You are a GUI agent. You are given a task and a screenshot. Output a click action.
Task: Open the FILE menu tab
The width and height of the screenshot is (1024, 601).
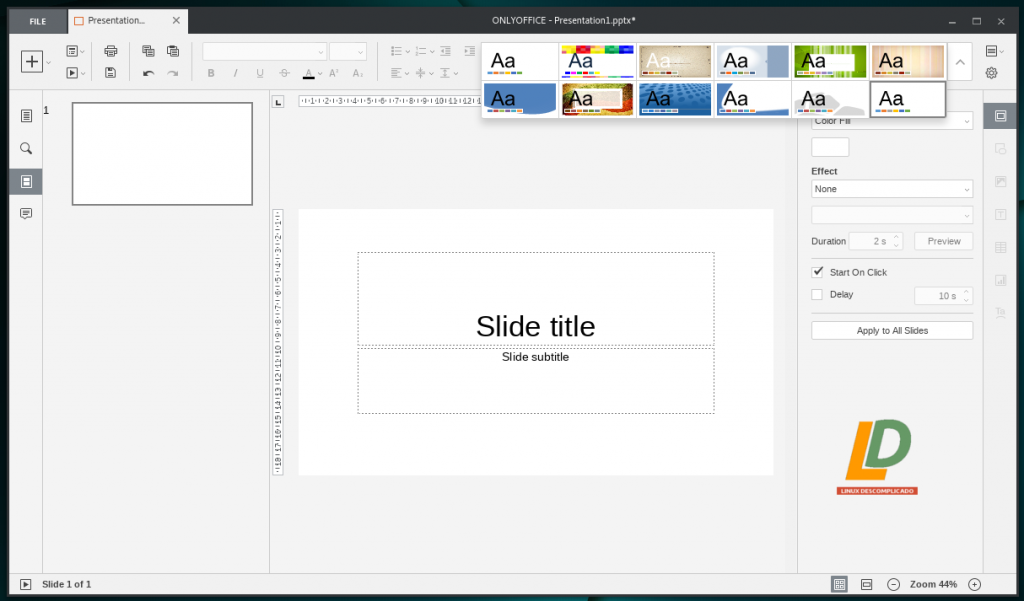pos(37,21)
